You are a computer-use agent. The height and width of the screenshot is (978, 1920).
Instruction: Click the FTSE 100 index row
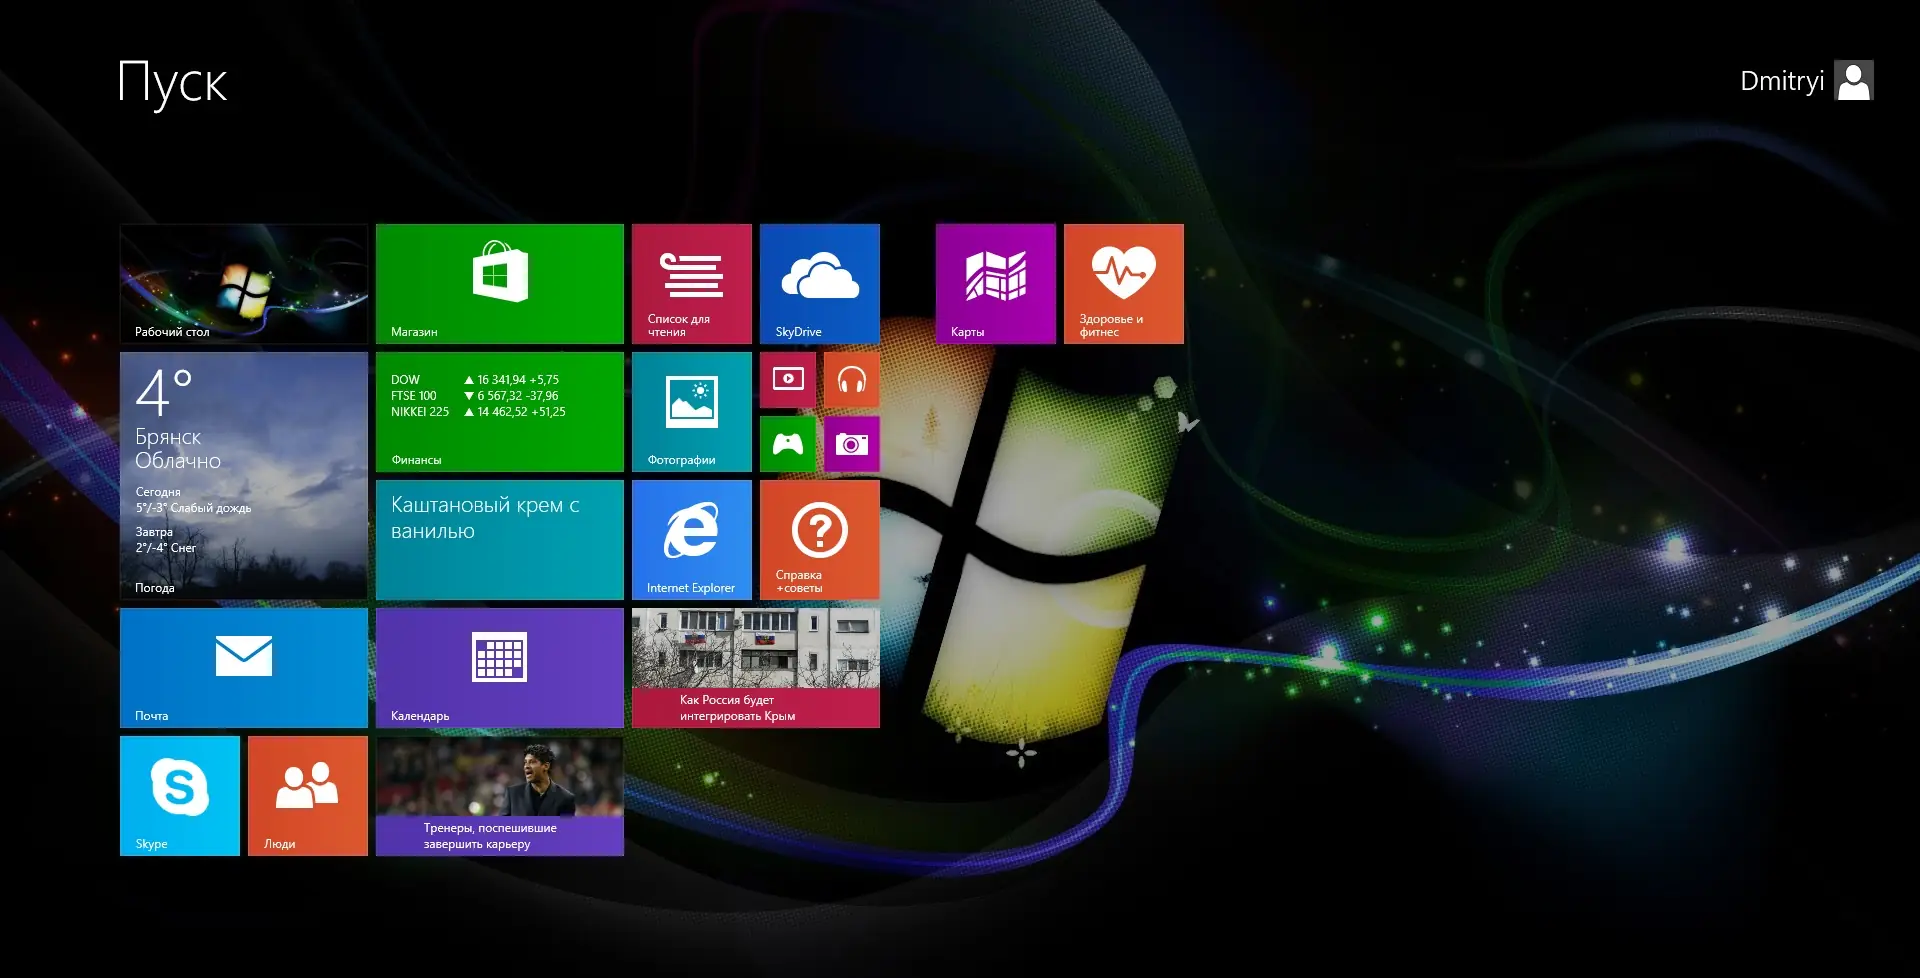tap(475, 396)
